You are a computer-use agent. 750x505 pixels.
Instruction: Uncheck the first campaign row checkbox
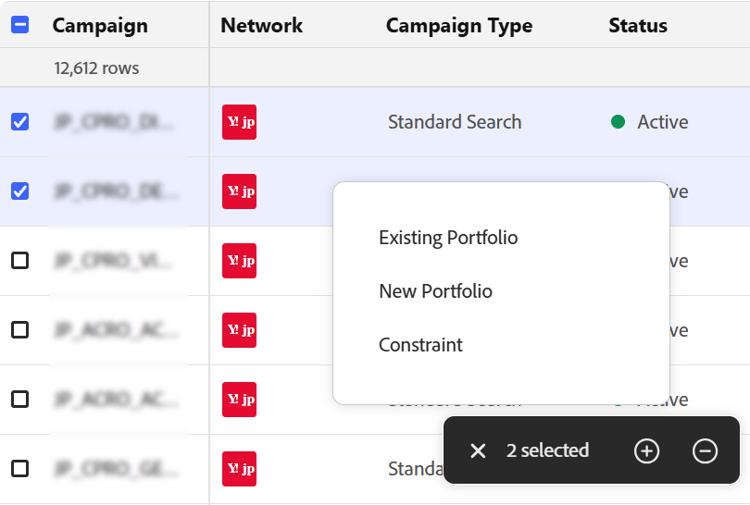(x=20, y=122)
